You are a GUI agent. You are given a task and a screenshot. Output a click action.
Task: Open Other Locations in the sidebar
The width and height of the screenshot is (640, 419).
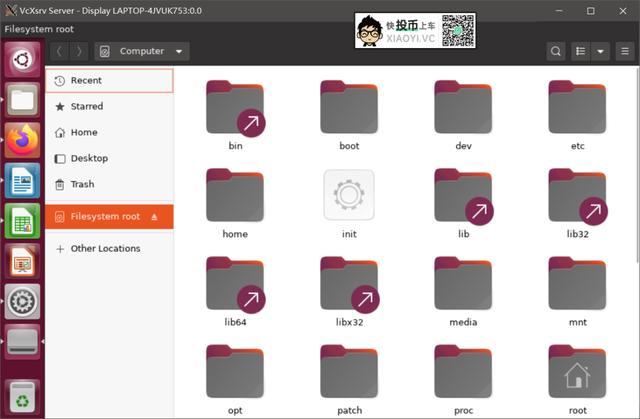(109, 248)
